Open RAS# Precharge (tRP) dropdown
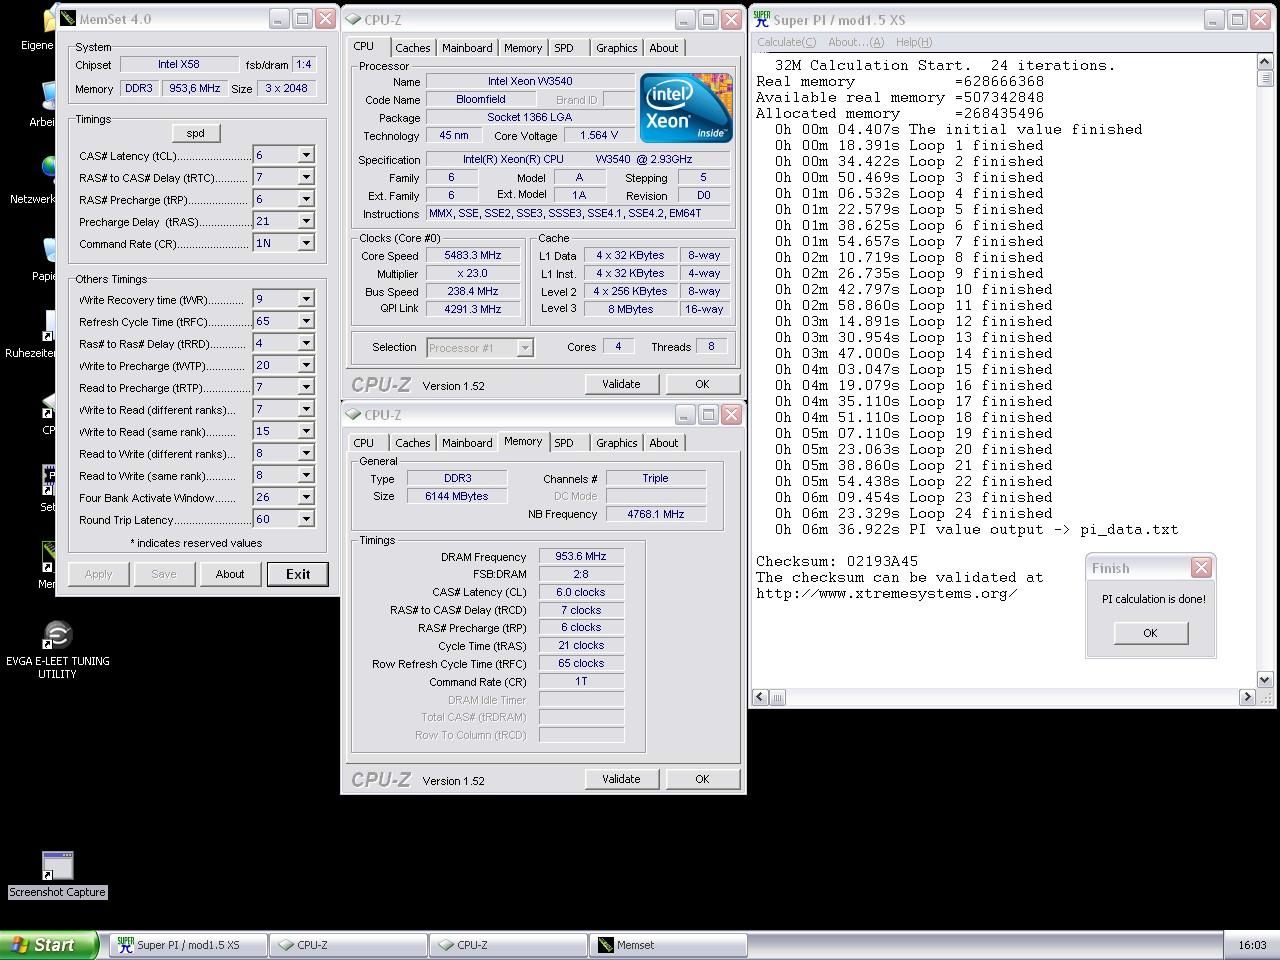The width and height of the screenshot is (1280, 960). coord(306,199)
